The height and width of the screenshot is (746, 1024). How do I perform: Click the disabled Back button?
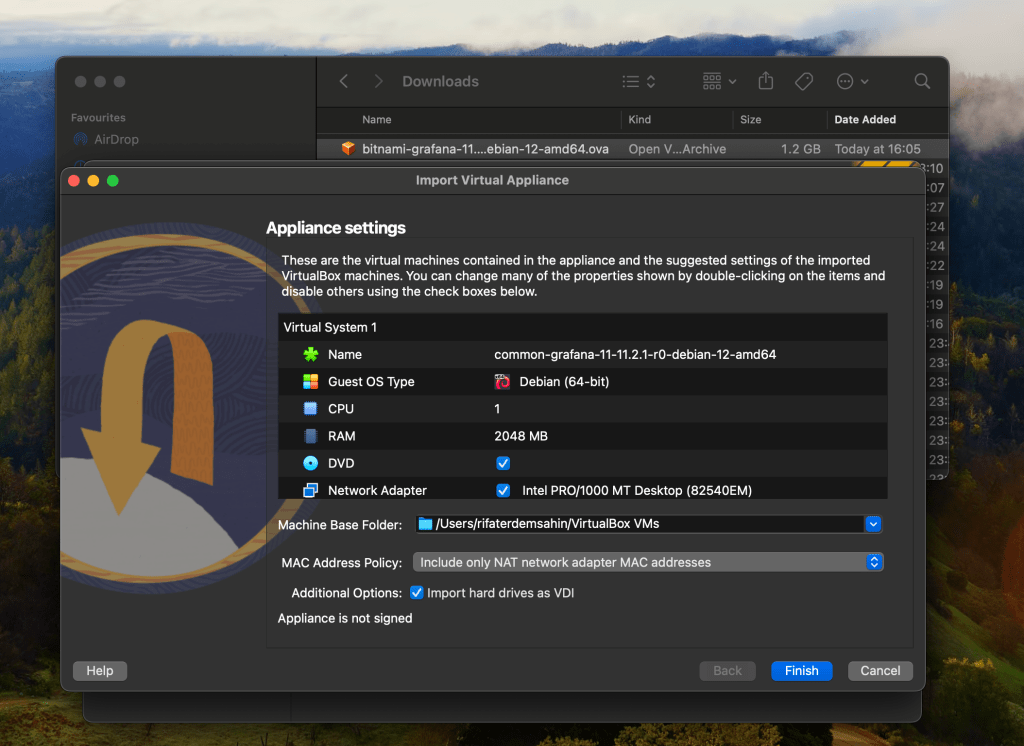(728, 671)
